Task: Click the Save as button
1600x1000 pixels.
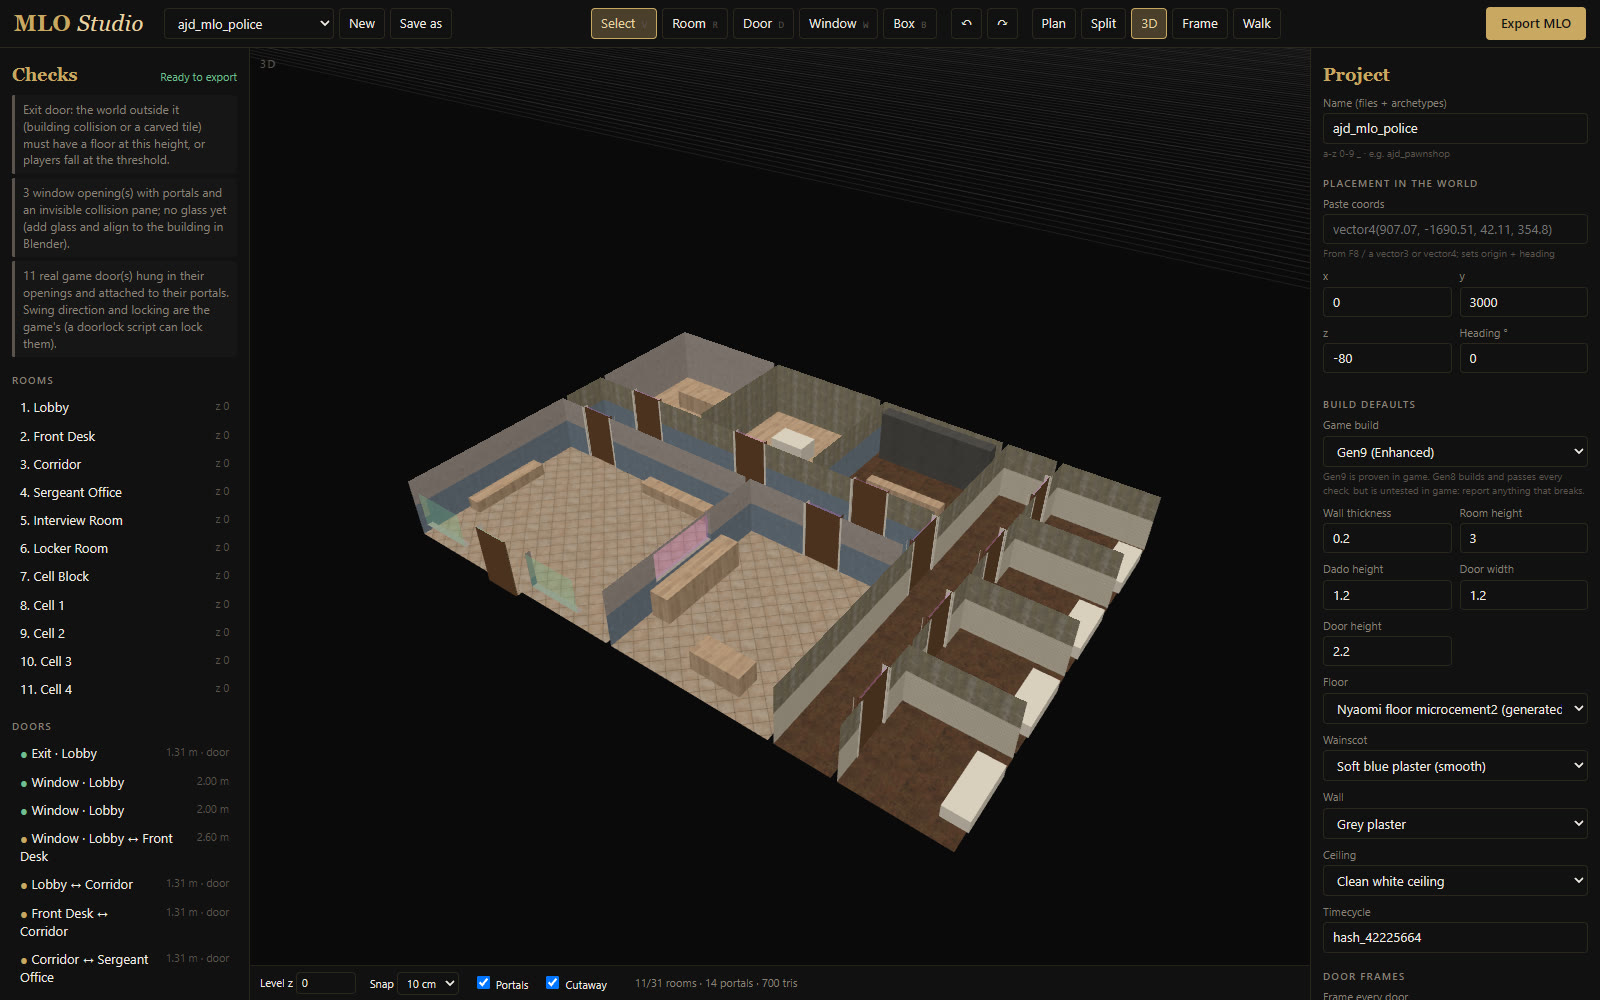Action: tap(421, 23)
